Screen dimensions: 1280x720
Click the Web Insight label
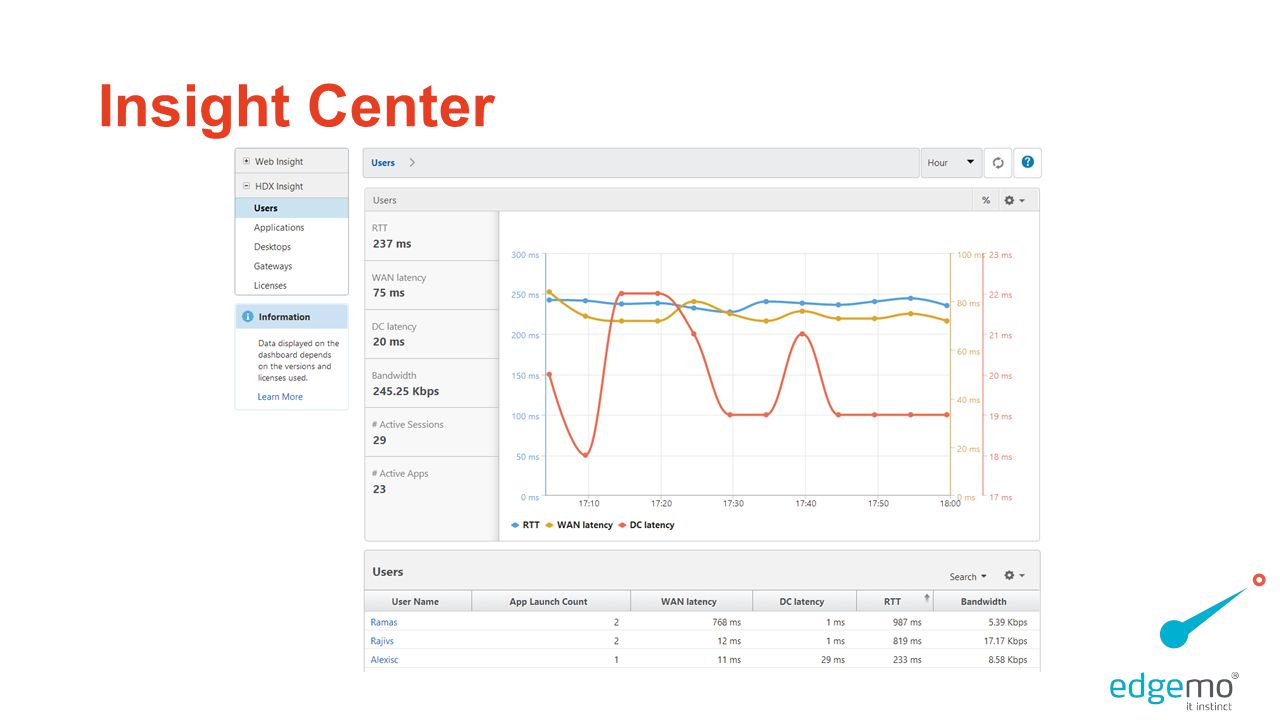(x=279, y=161)
